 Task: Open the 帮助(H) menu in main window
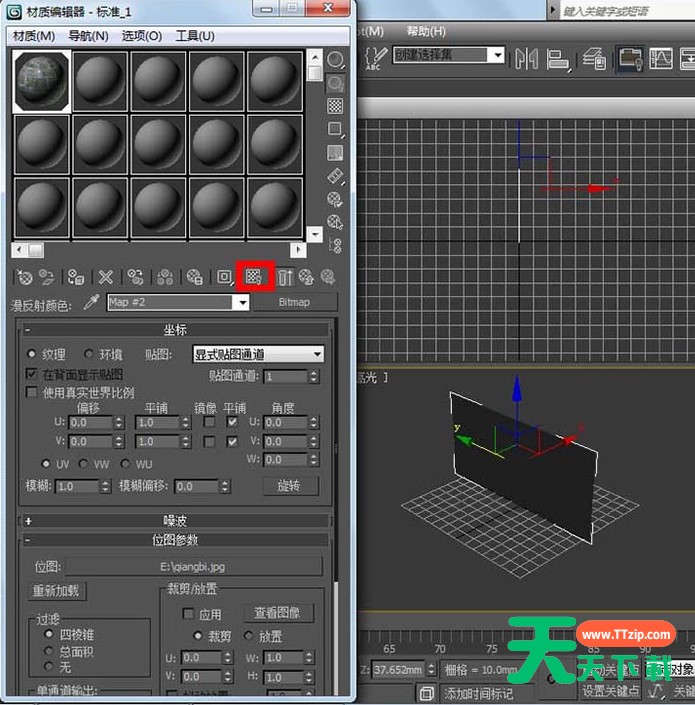(426, 31)
